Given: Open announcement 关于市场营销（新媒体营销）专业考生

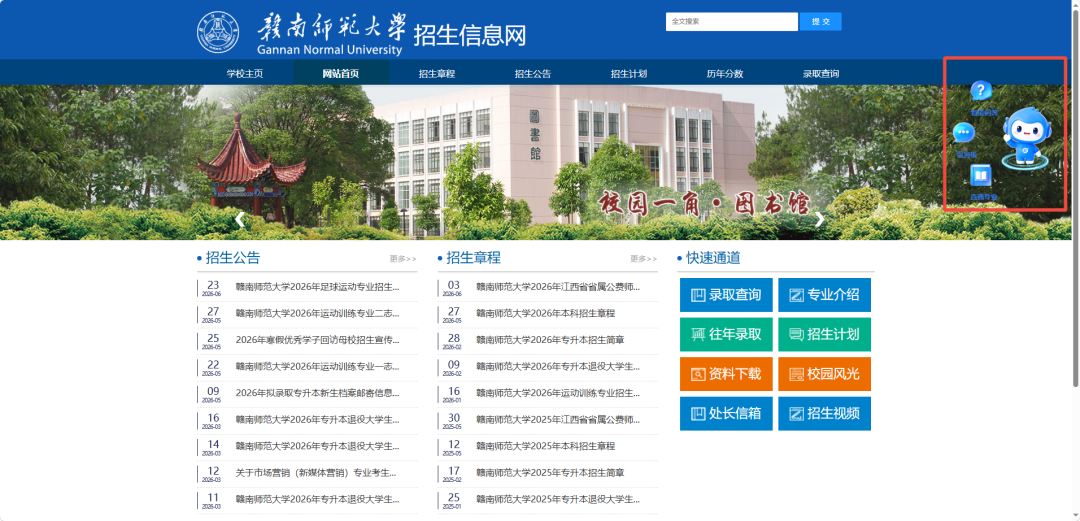Looking at the screenshot, I should point(316,473).
